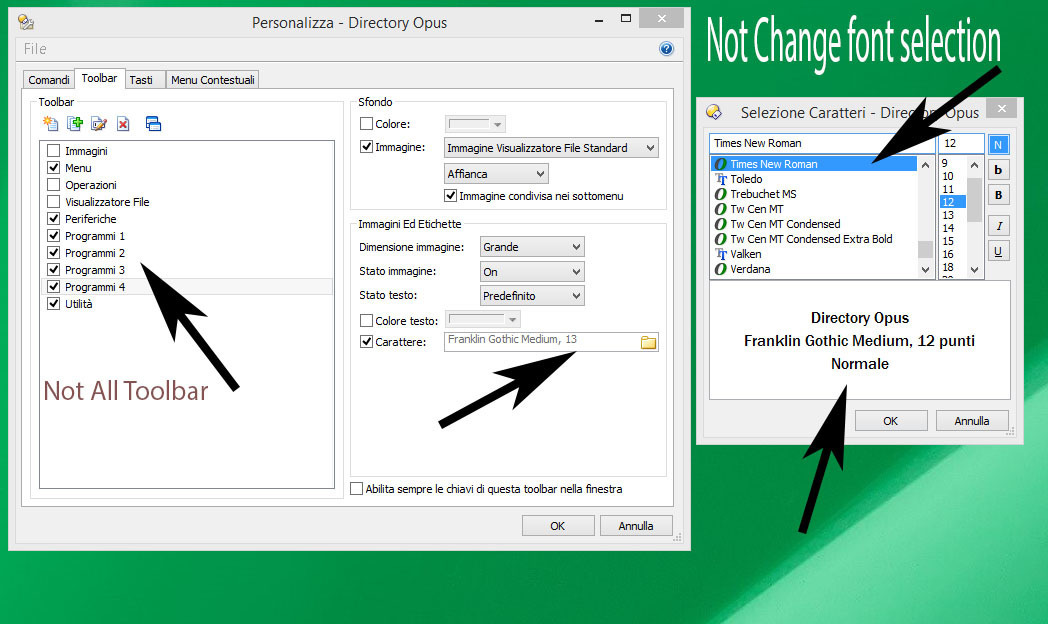This screenshot has width=1048, height=624.
Task: Open the Affianca dropdown
Action: coord(496,174)
